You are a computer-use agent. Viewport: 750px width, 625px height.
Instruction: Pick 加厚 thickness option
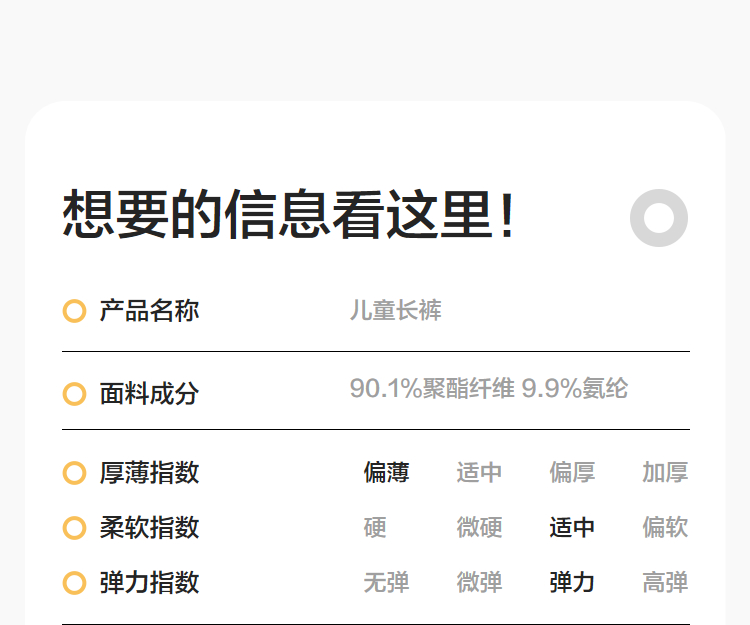665,472
